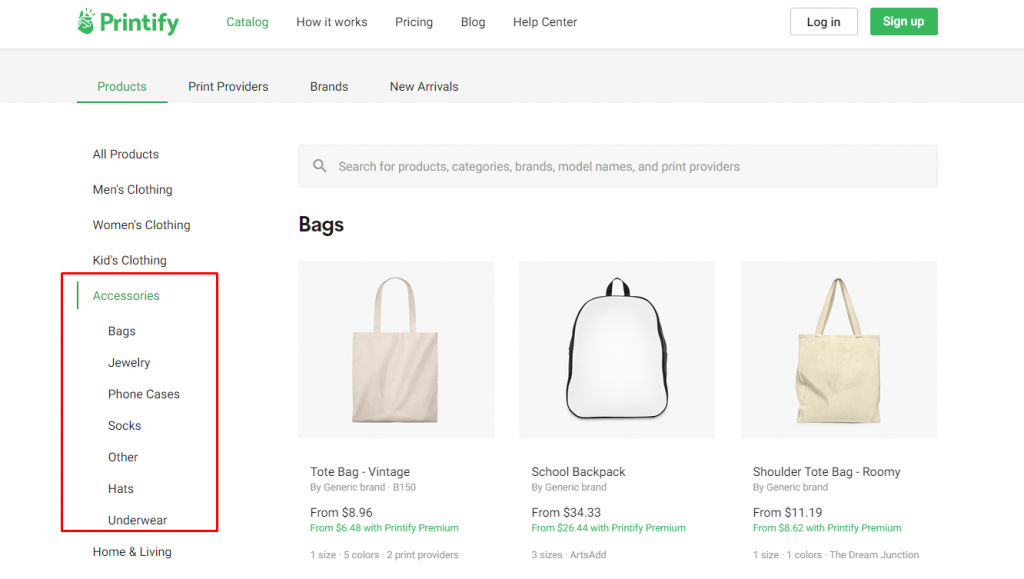The image size is (1024, 579).
Task: Click the Tote Bag - Vintage title
Action: click(360, 471)
